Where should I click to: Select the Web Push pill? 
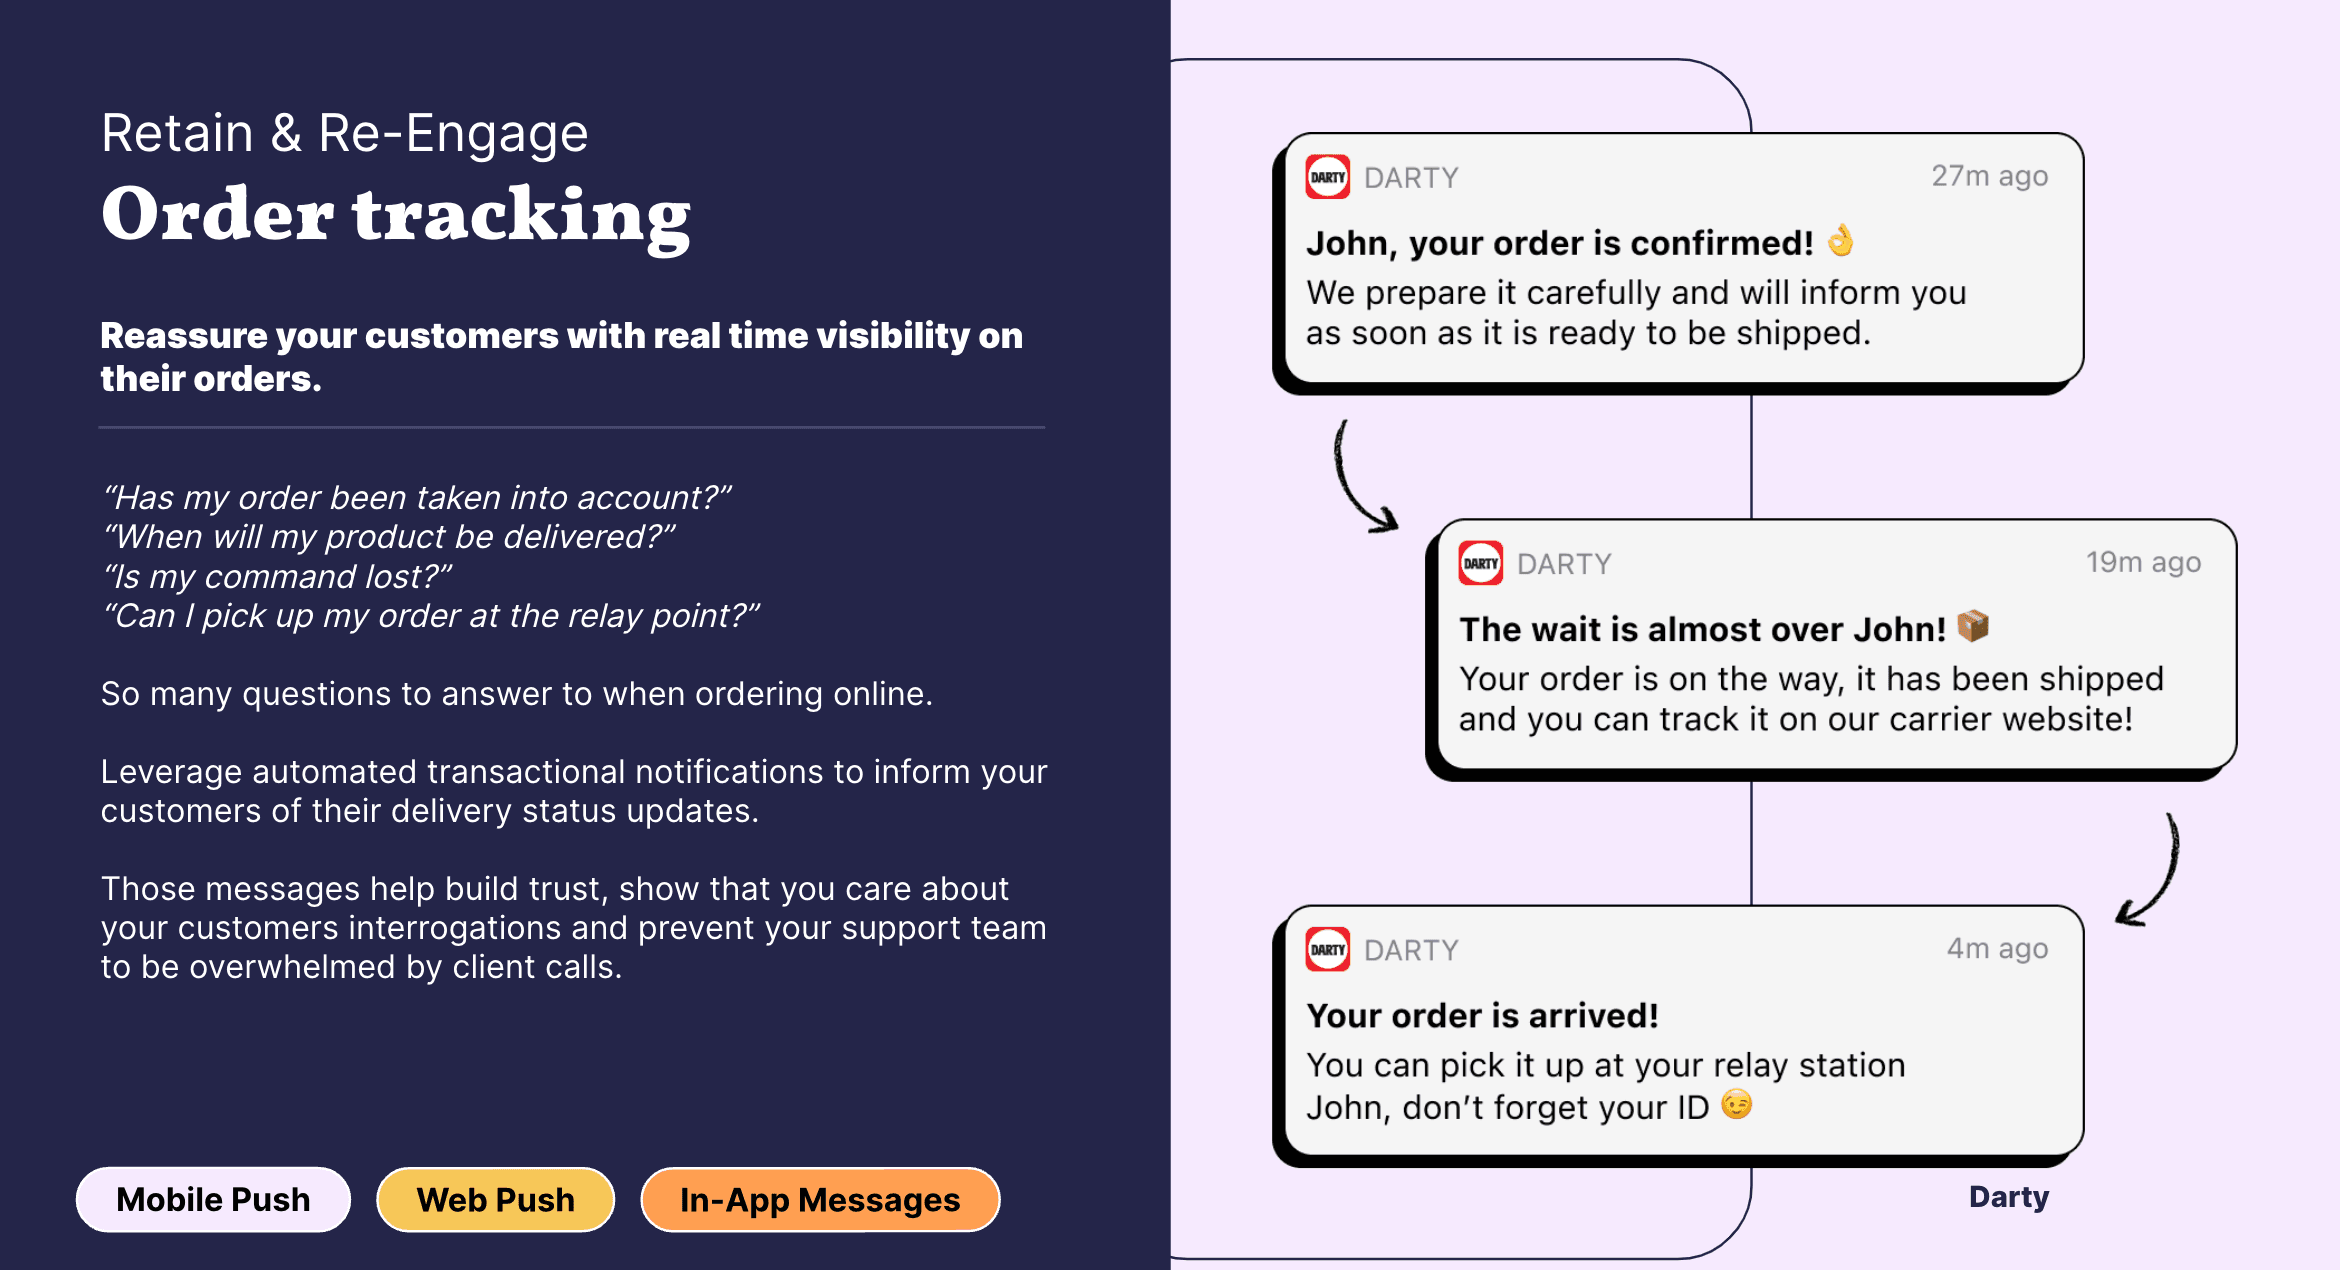[x=495, y=1199]
